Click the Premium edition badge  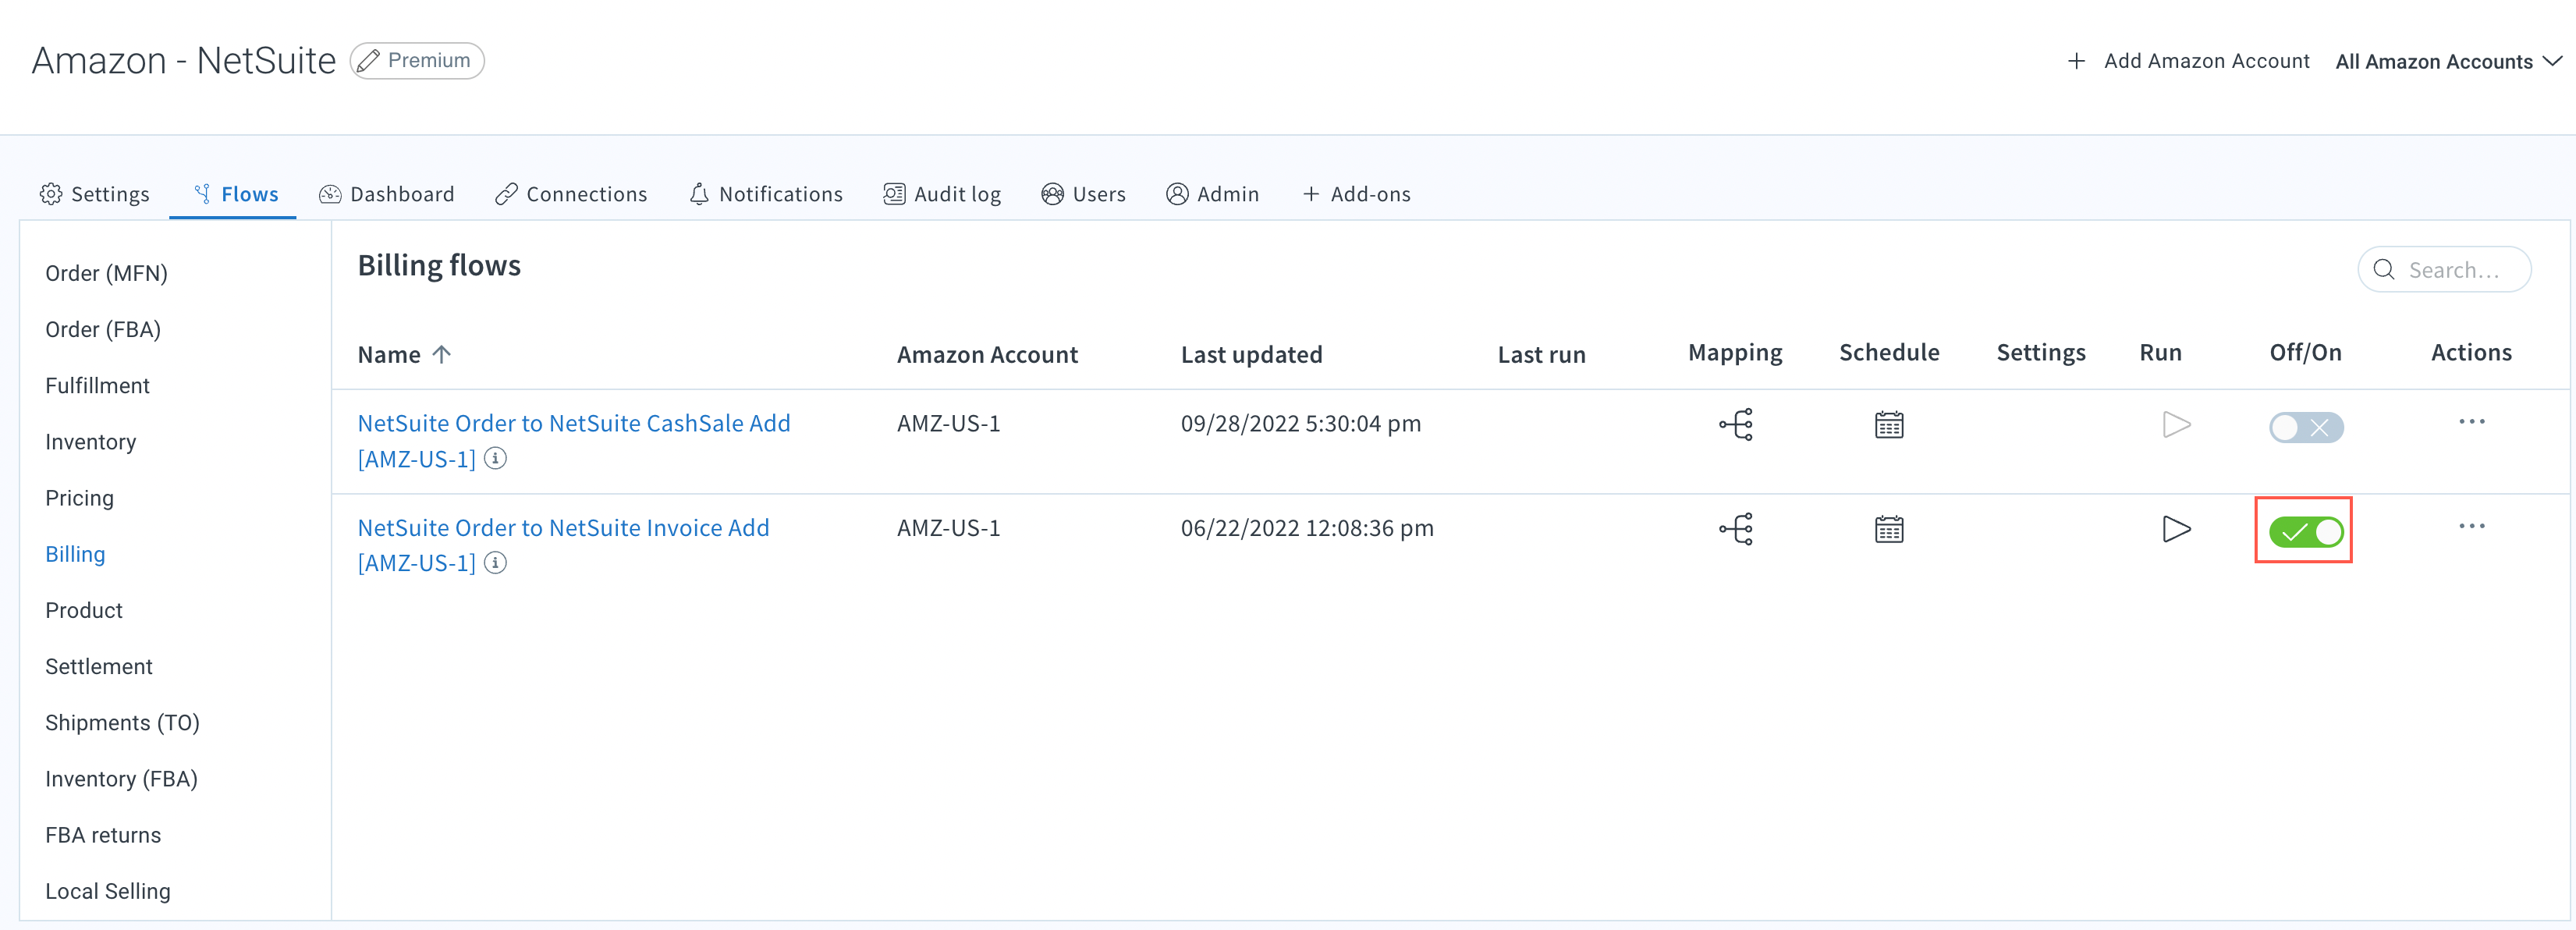pos(417,61)
